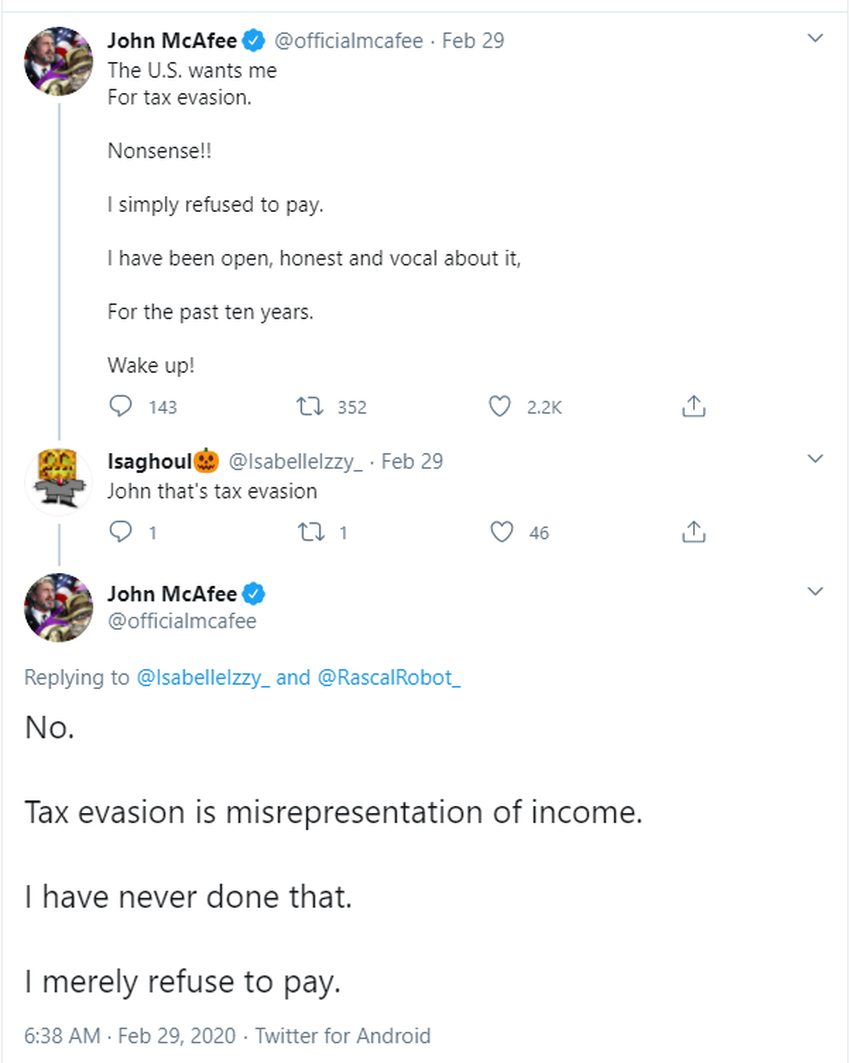Retweet the original tax evasion tweet
This screenshot has width=850, height=1063.
click(x=309, y=406)
